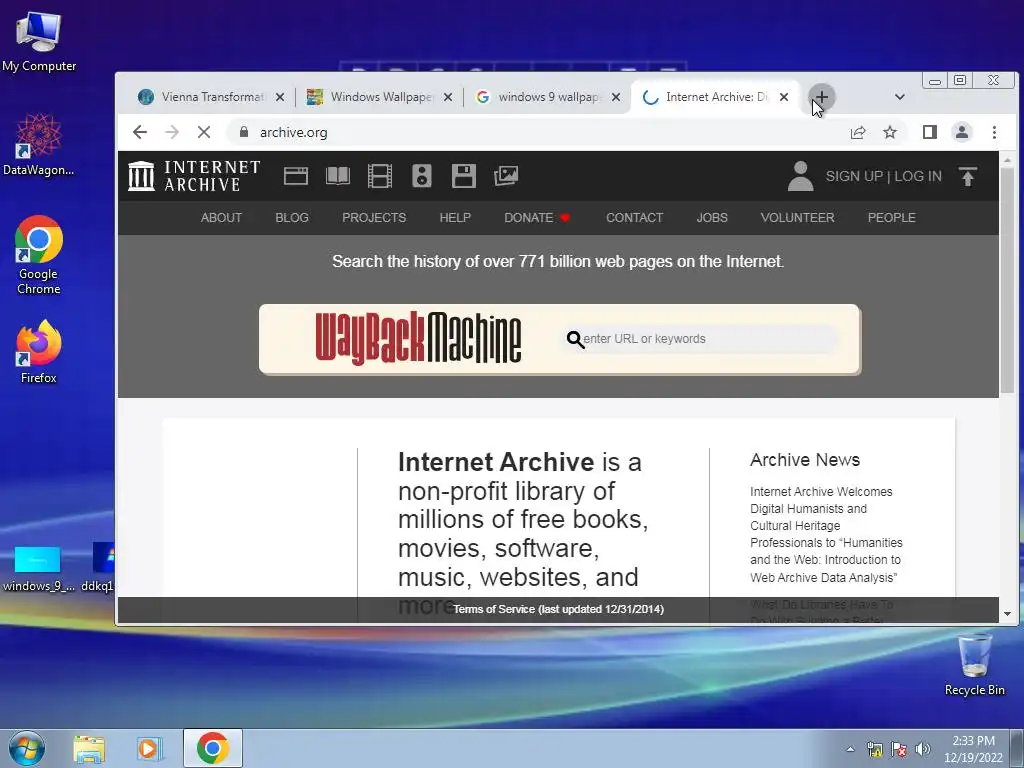This screenshot has height=768, width=1024.
Task: Open the JOBS menu item
Action: click(712, 218)
